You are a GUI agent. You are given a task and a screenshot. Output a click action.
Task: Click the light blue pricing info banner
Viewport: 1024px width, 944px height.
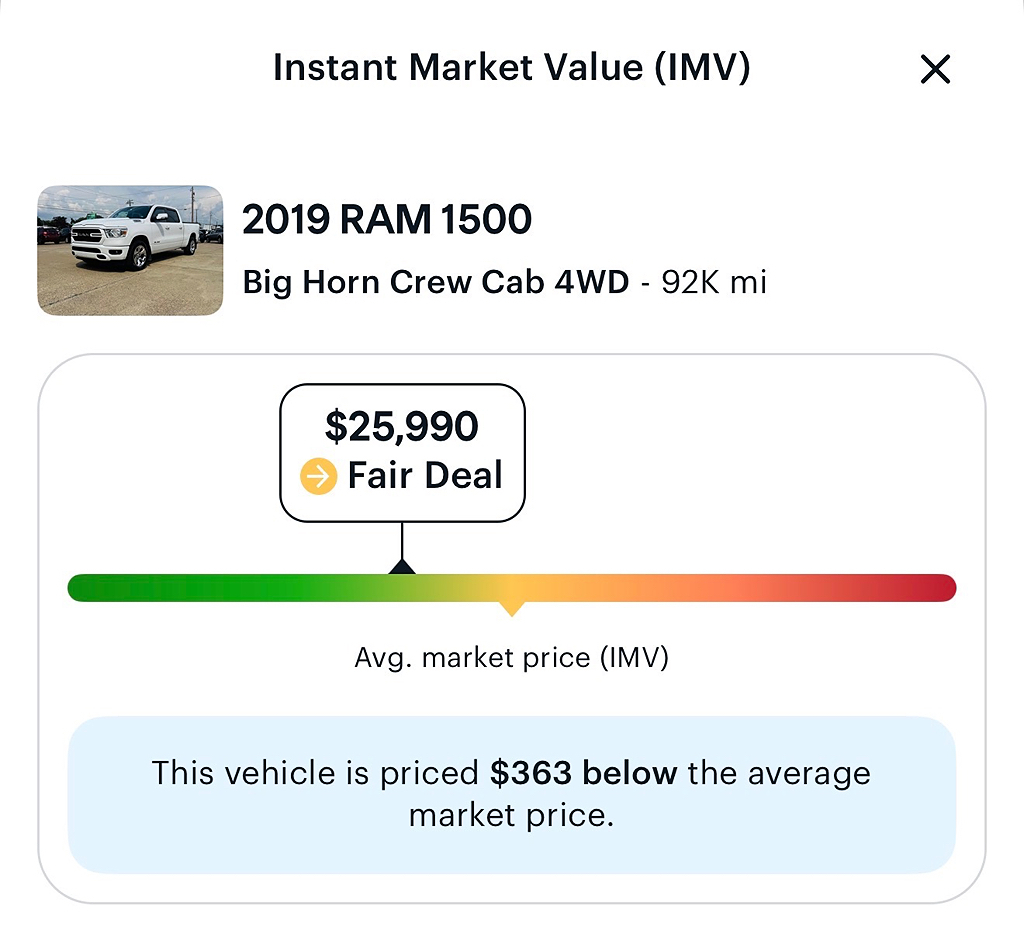(512, 795)
